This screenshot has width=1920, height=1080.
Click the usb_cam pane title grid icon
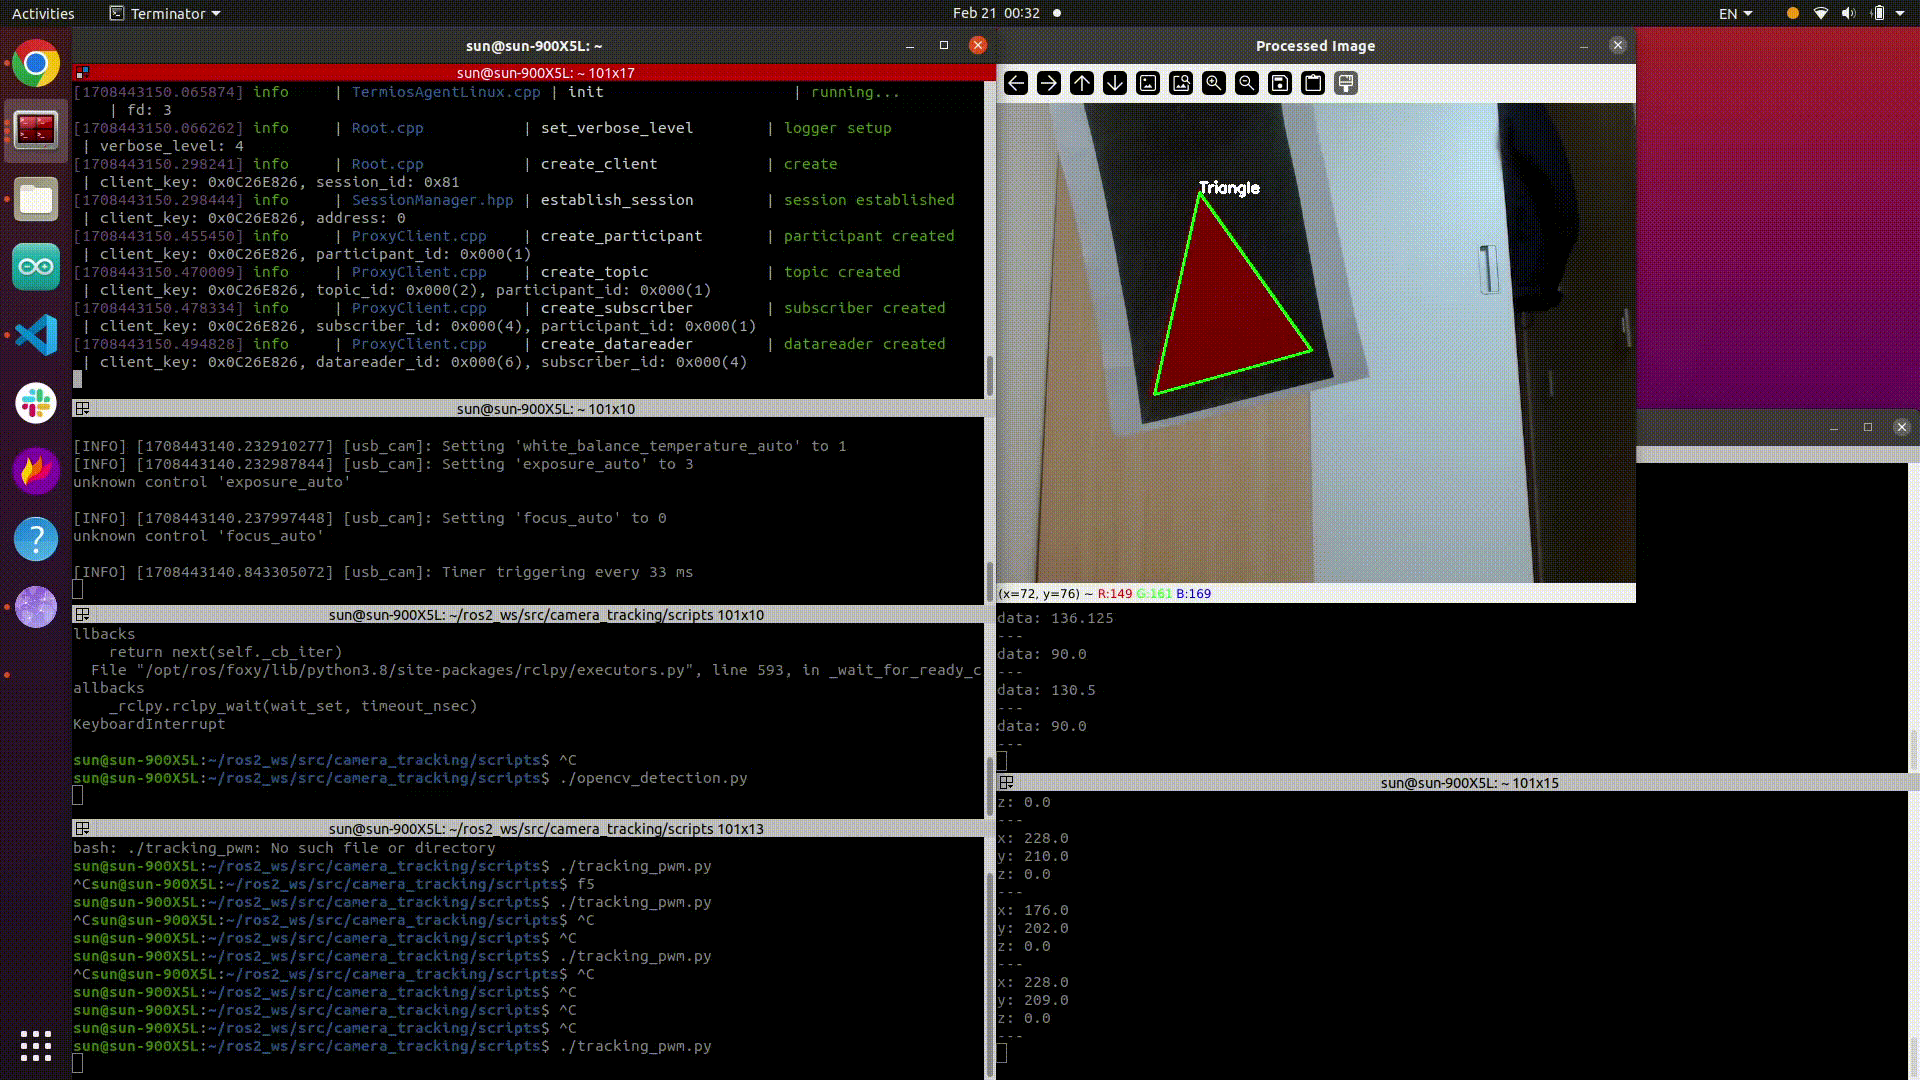[x=82, y=408]
